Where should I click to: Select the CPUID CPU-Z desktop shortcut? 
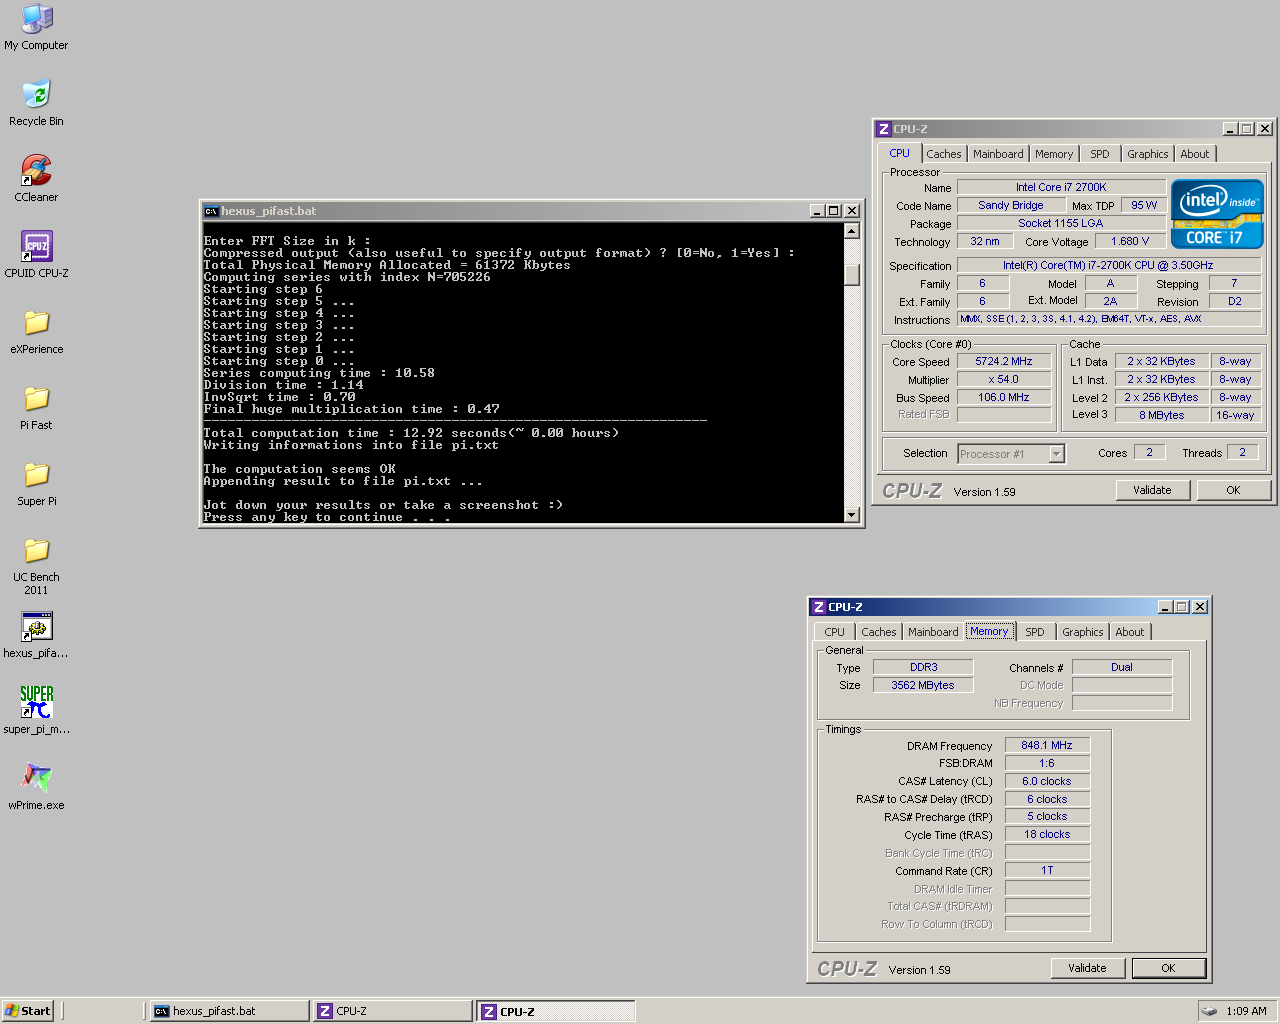[36, 254]
